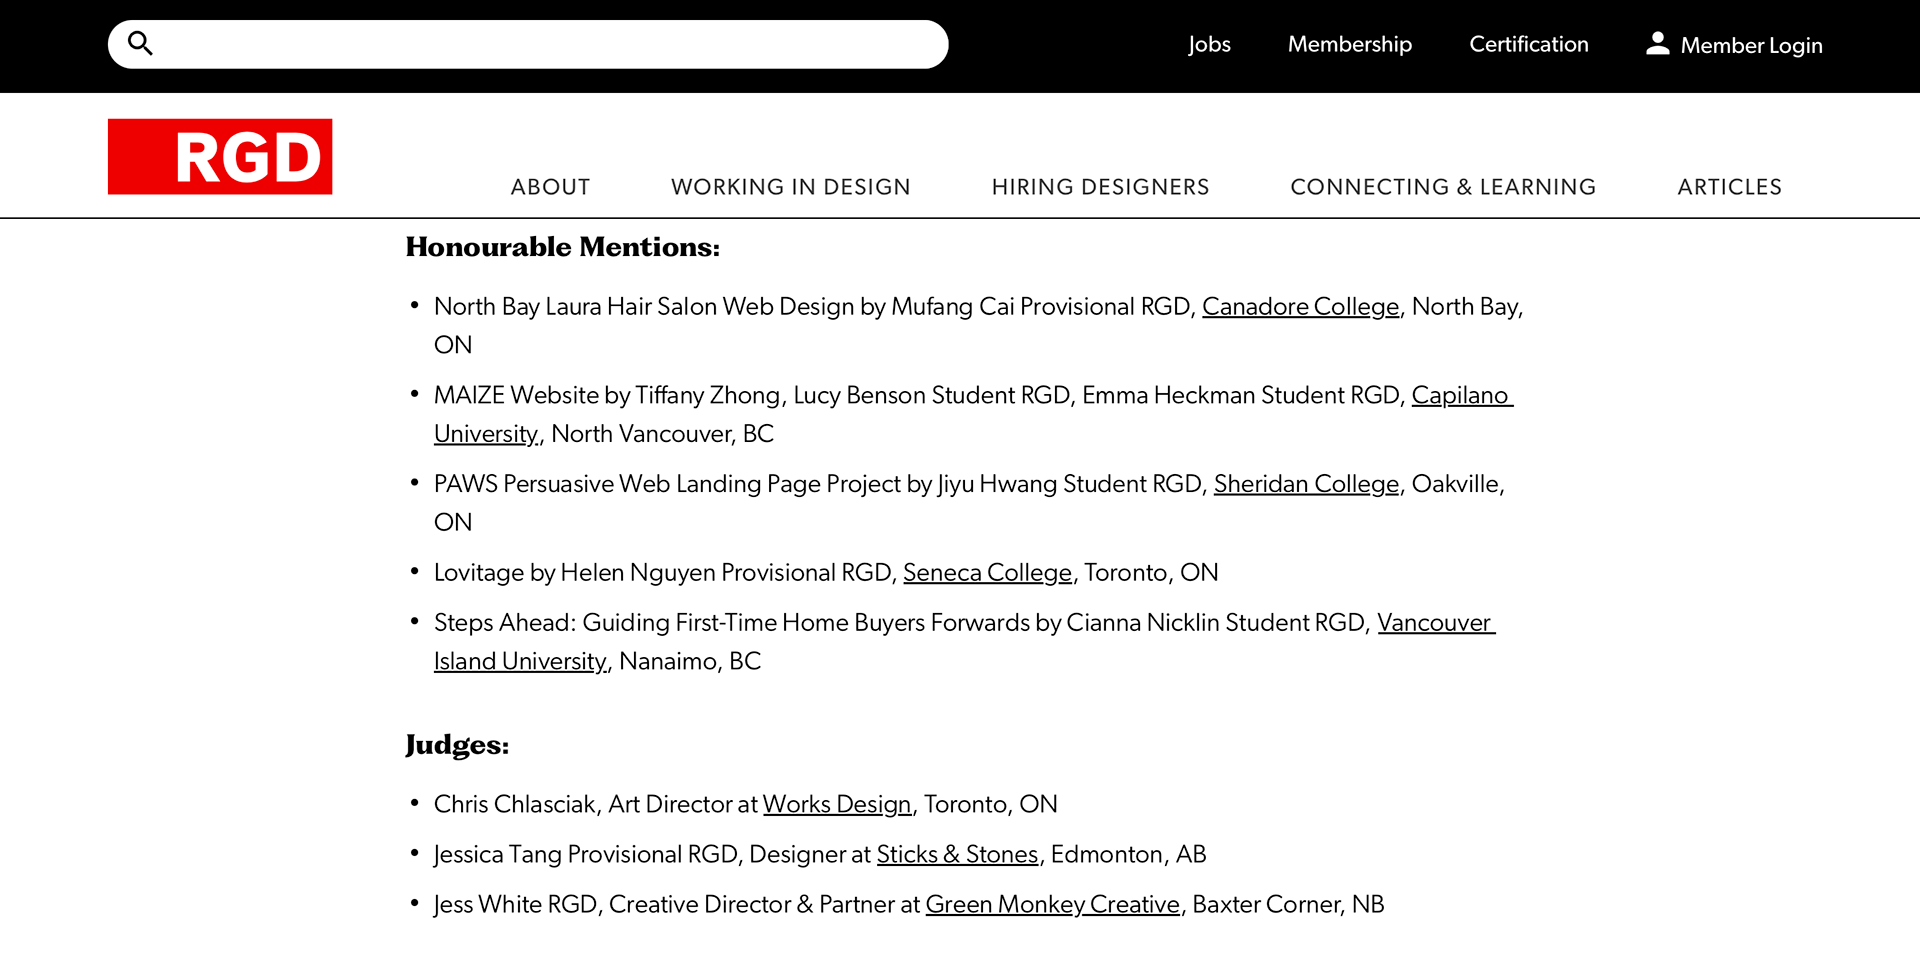
Task: Open the About menu
Action: coord(550,187)
